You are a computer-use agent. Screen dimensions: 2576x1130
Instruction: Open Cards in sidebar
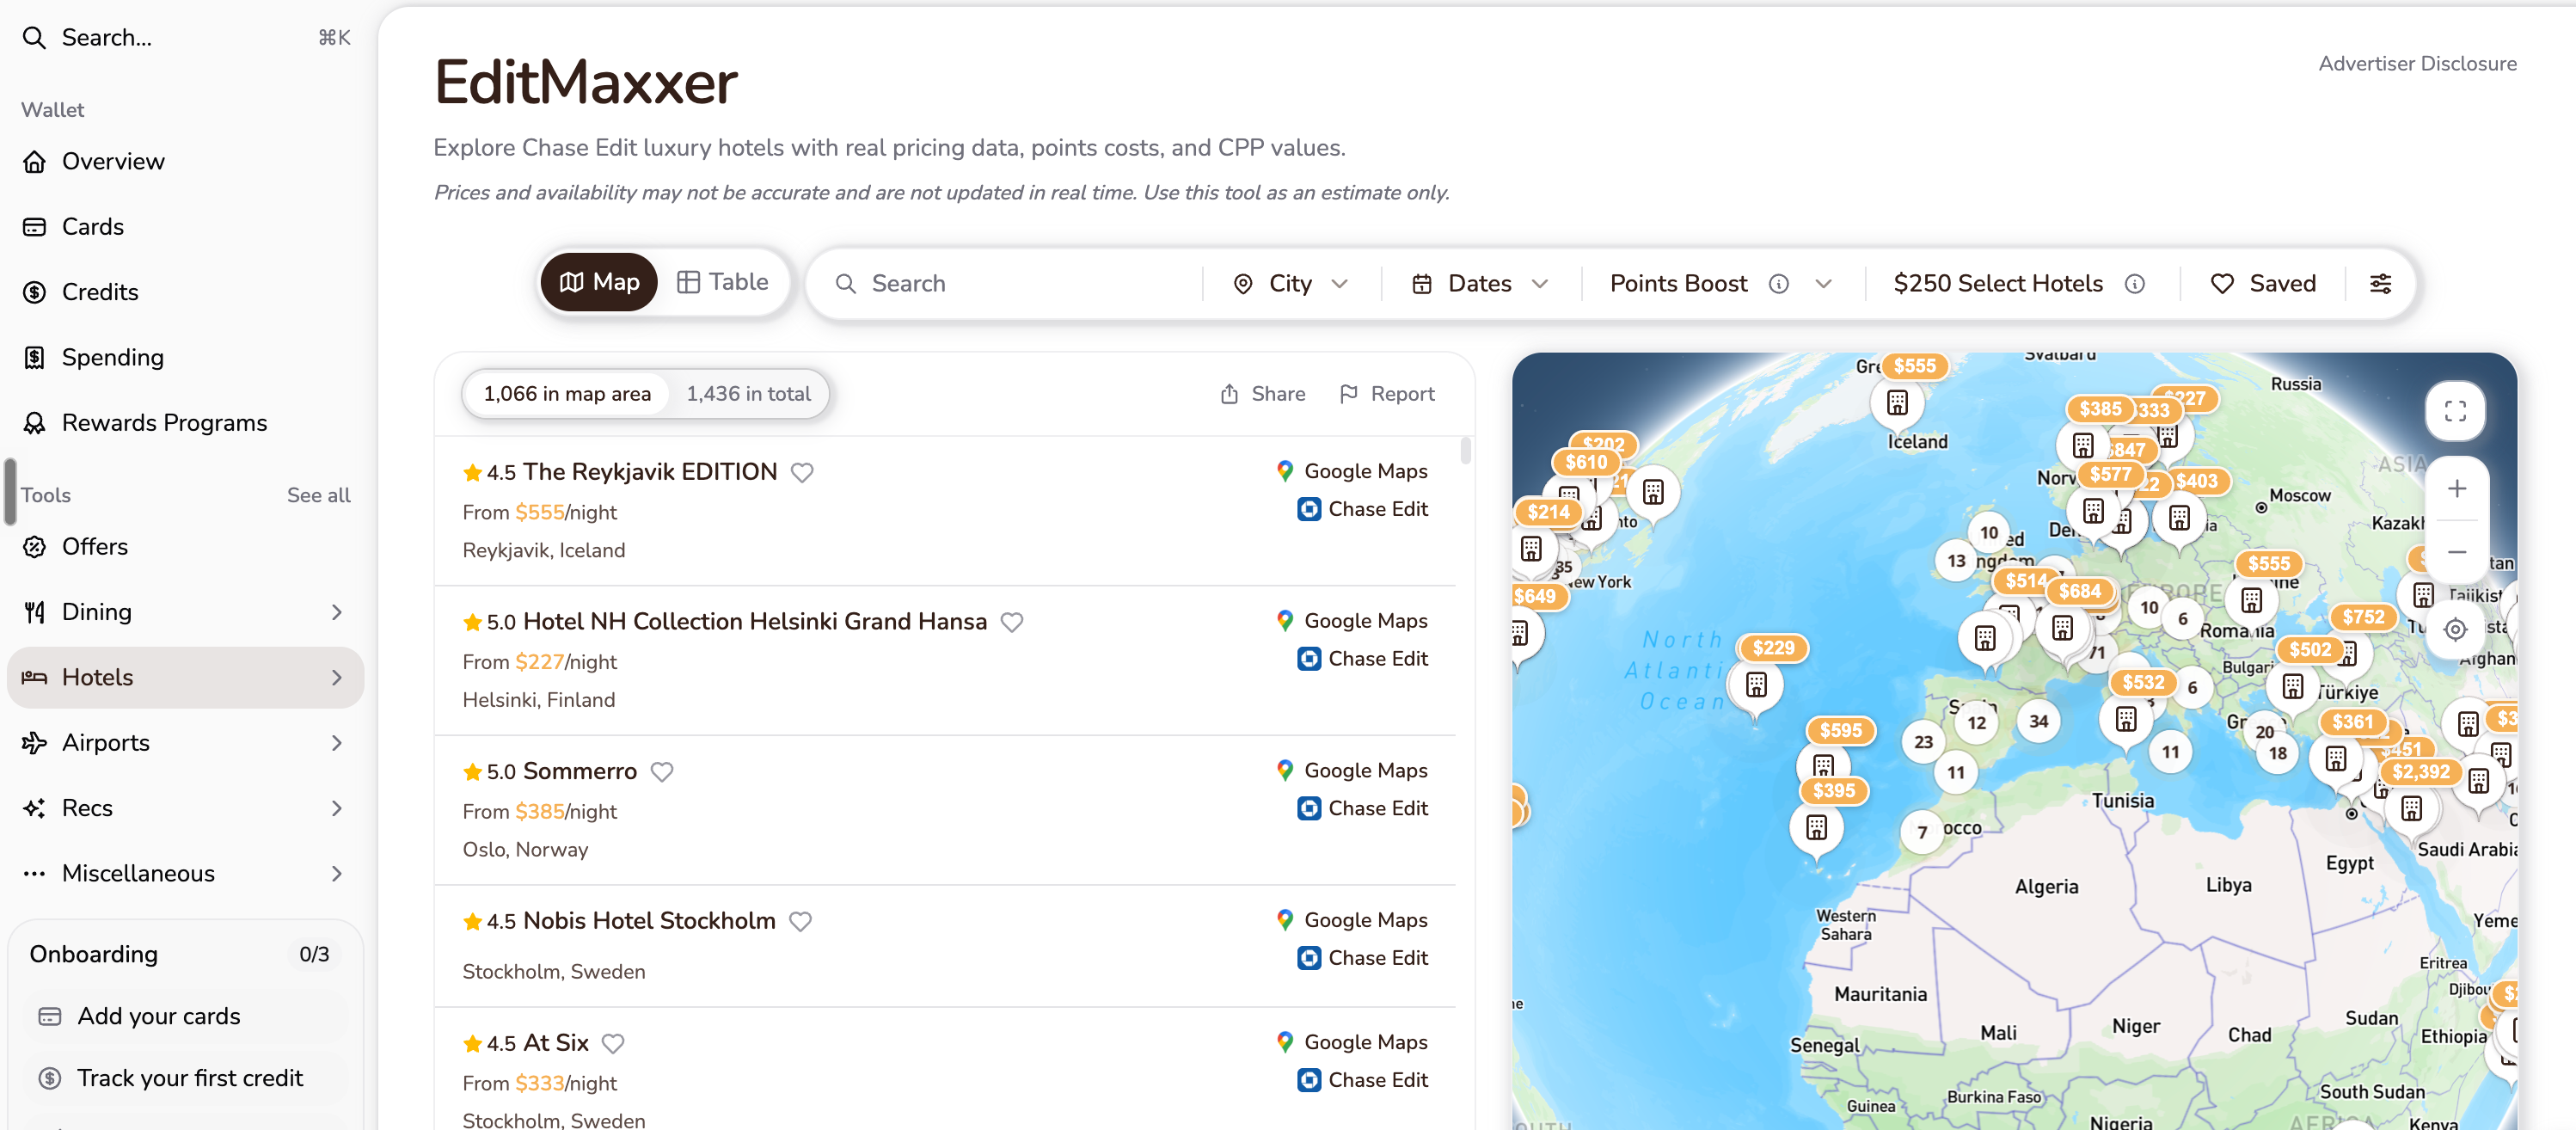[186, 227]
